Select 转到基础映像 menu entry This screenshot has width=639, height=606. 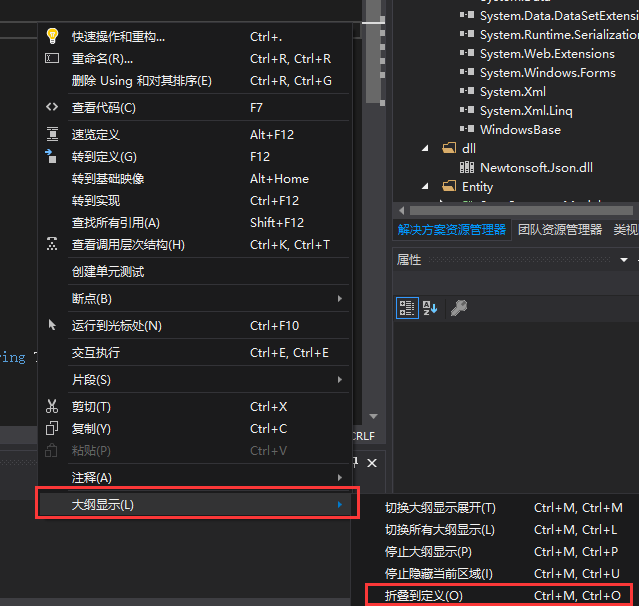click(195, 178)
